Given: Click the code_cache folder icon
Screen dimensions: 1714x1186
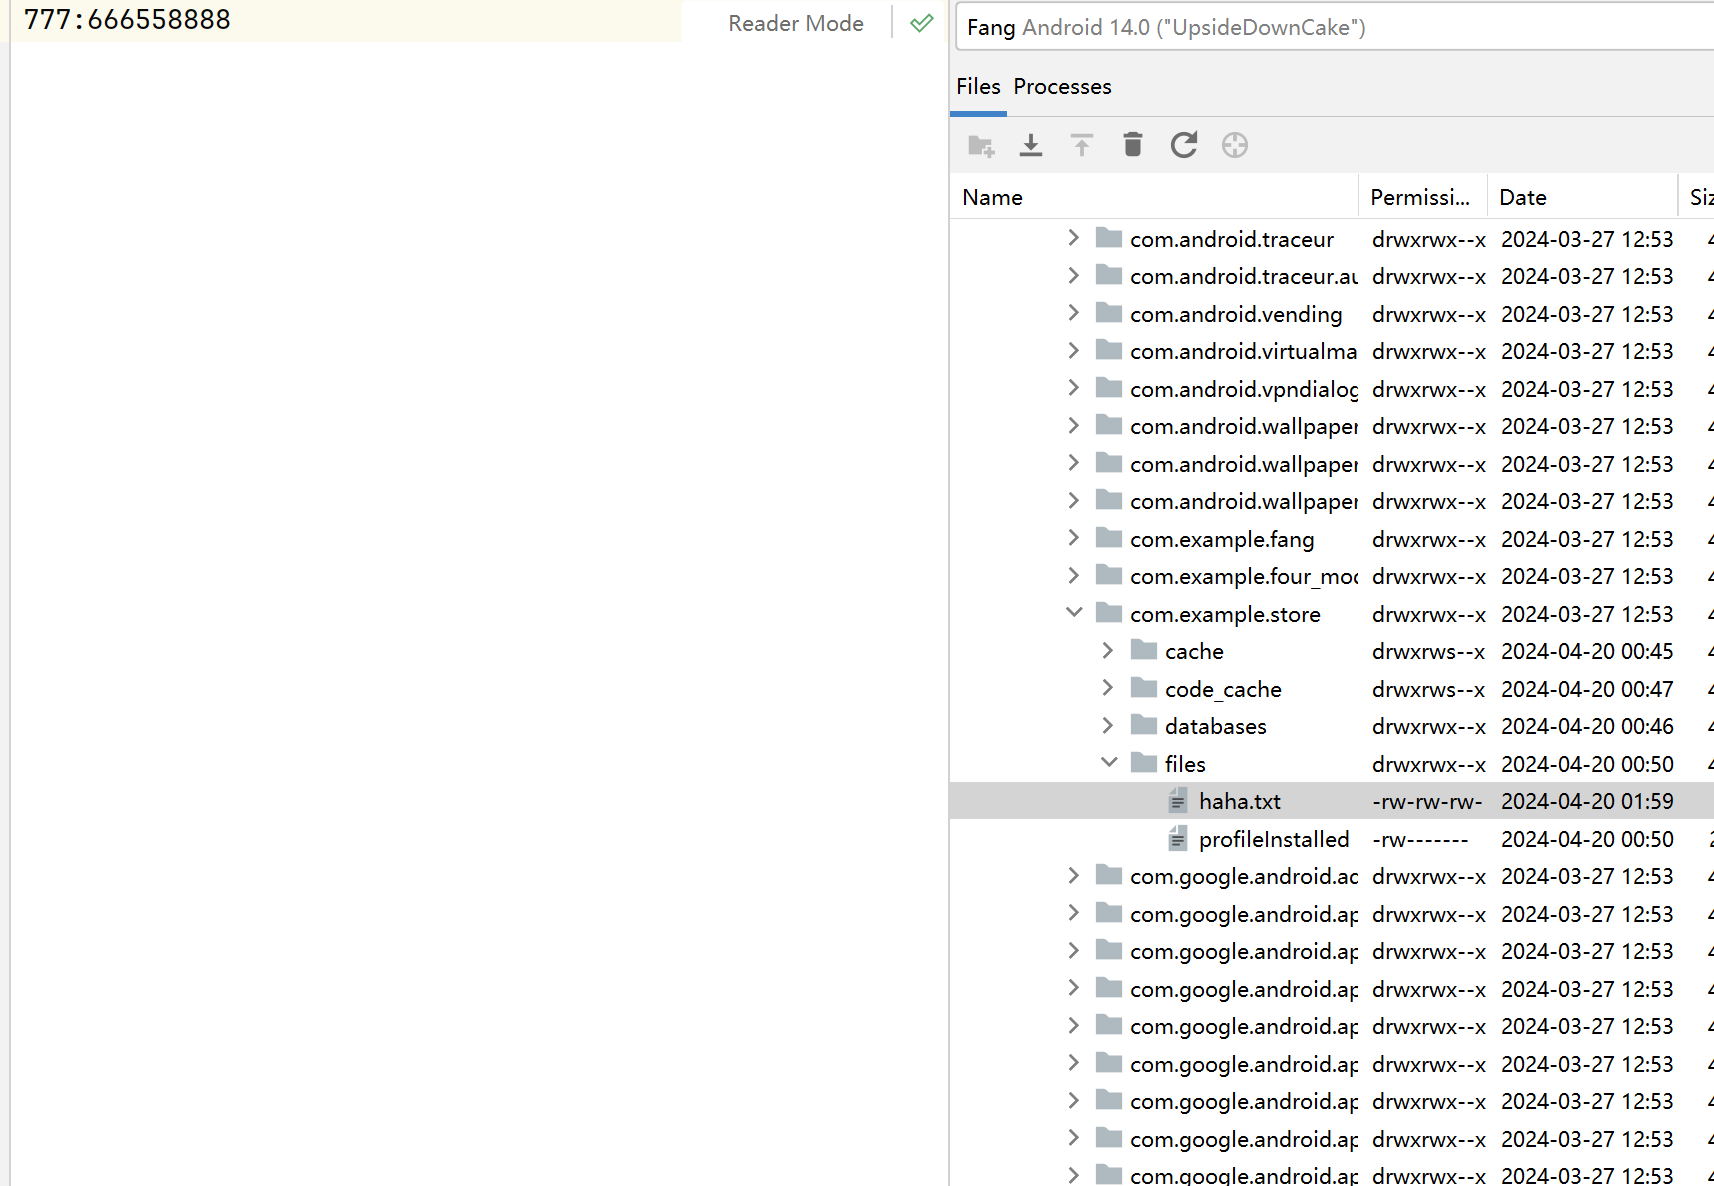Looking at the screenshot, I should (x=1144, y=688).
